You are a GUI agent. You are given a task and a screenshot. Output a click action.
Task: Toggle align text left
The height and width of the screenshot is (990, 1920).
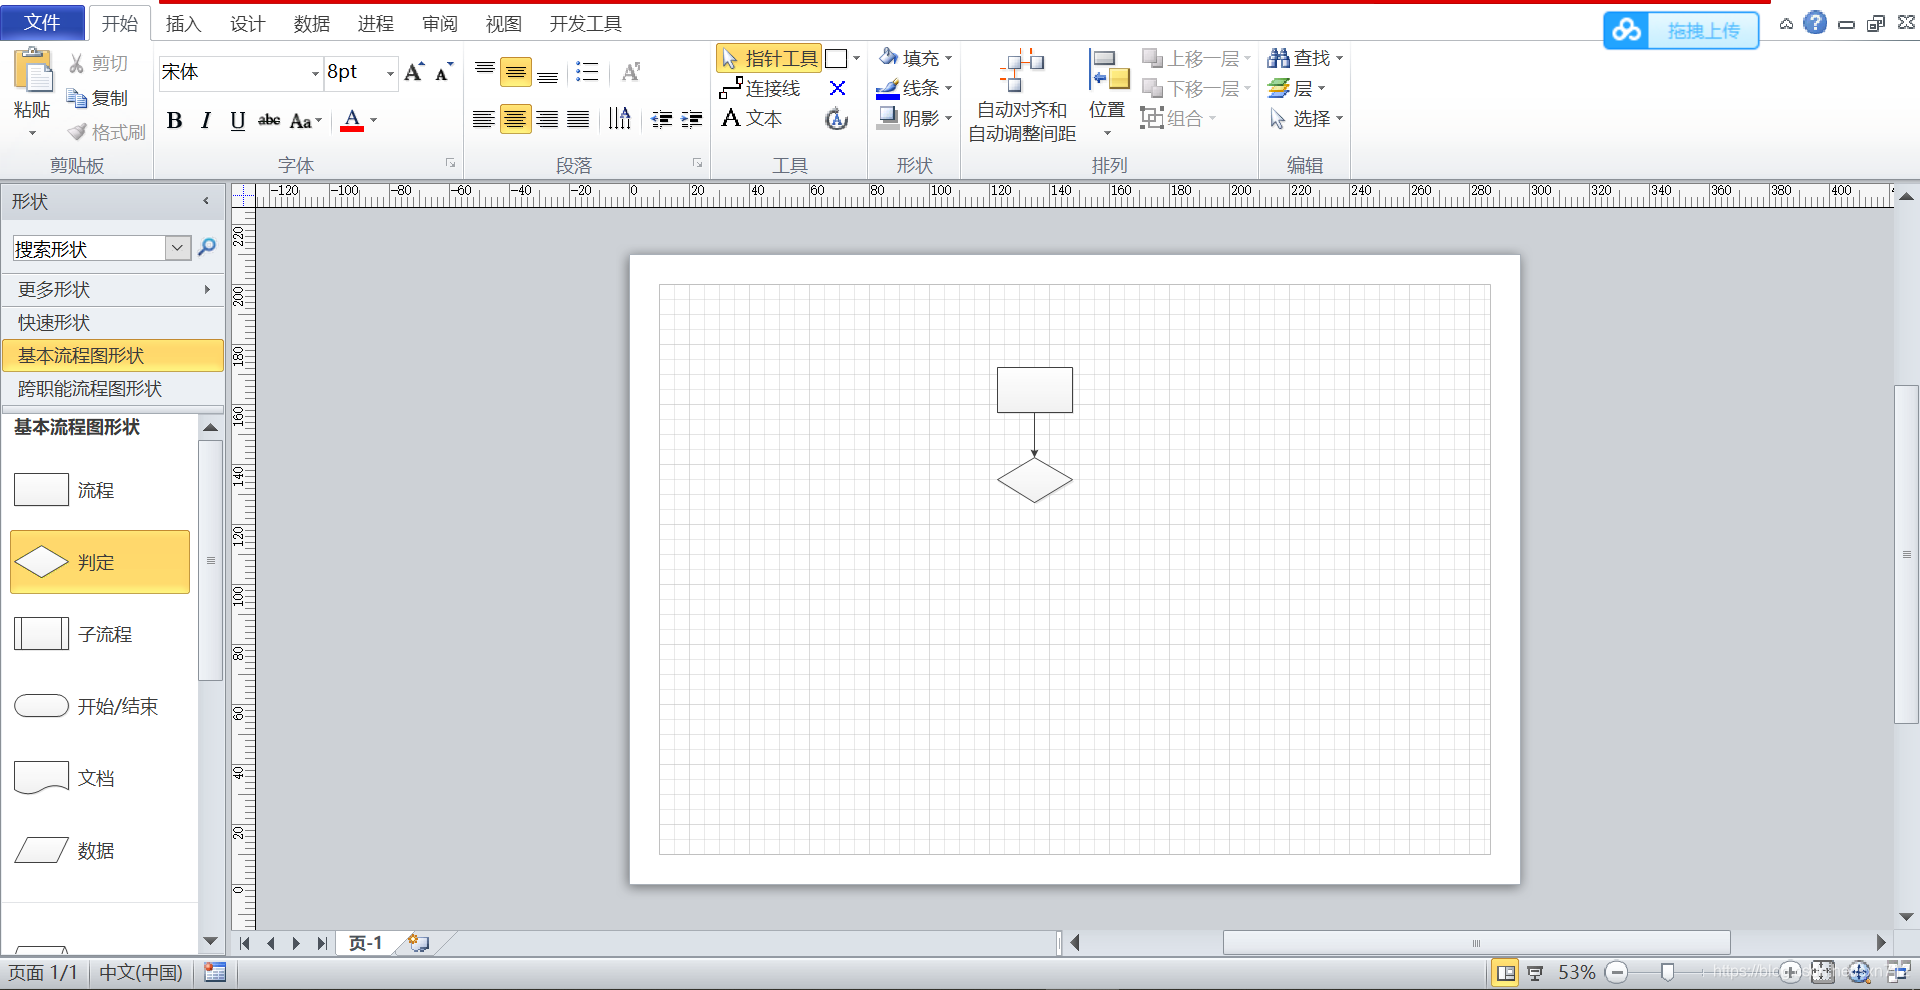(x=483, y=120)
